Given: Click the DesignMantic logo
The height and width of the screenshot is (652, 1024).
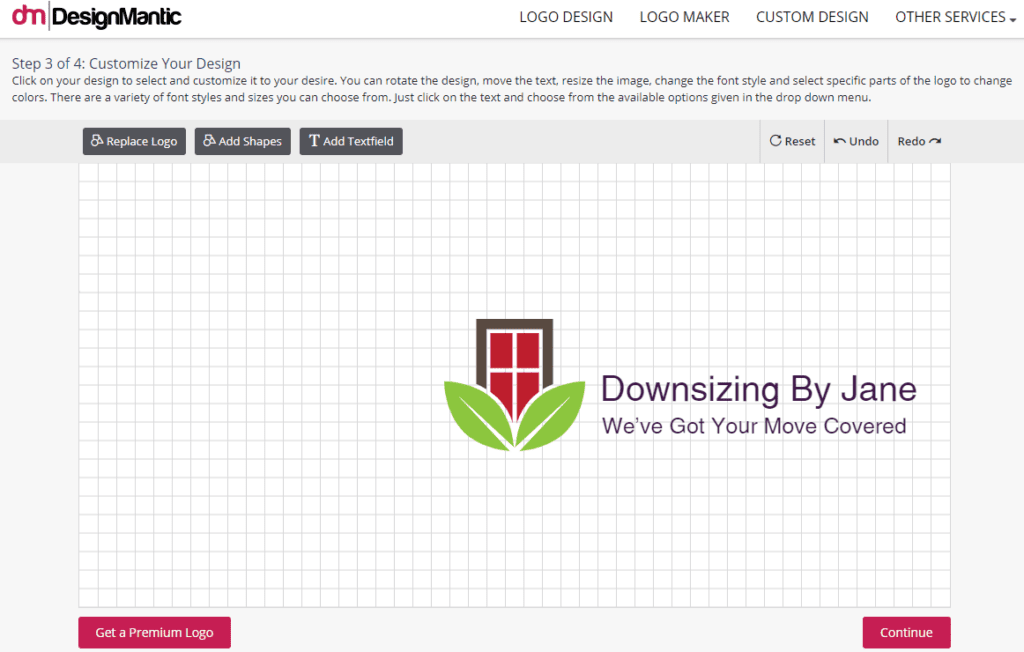Looking at the screenshot, I should coord(97,16).
